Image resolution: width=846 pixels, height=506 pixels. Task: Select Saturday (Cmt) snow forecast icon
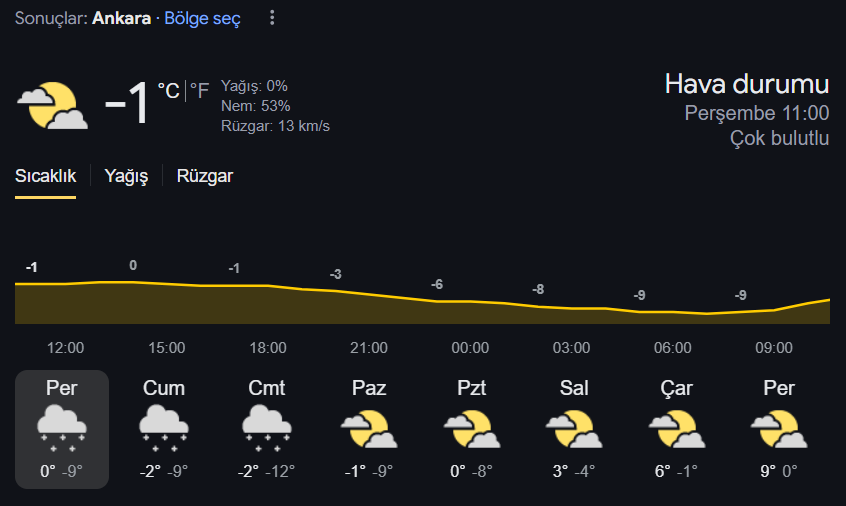tap(267, 428)
